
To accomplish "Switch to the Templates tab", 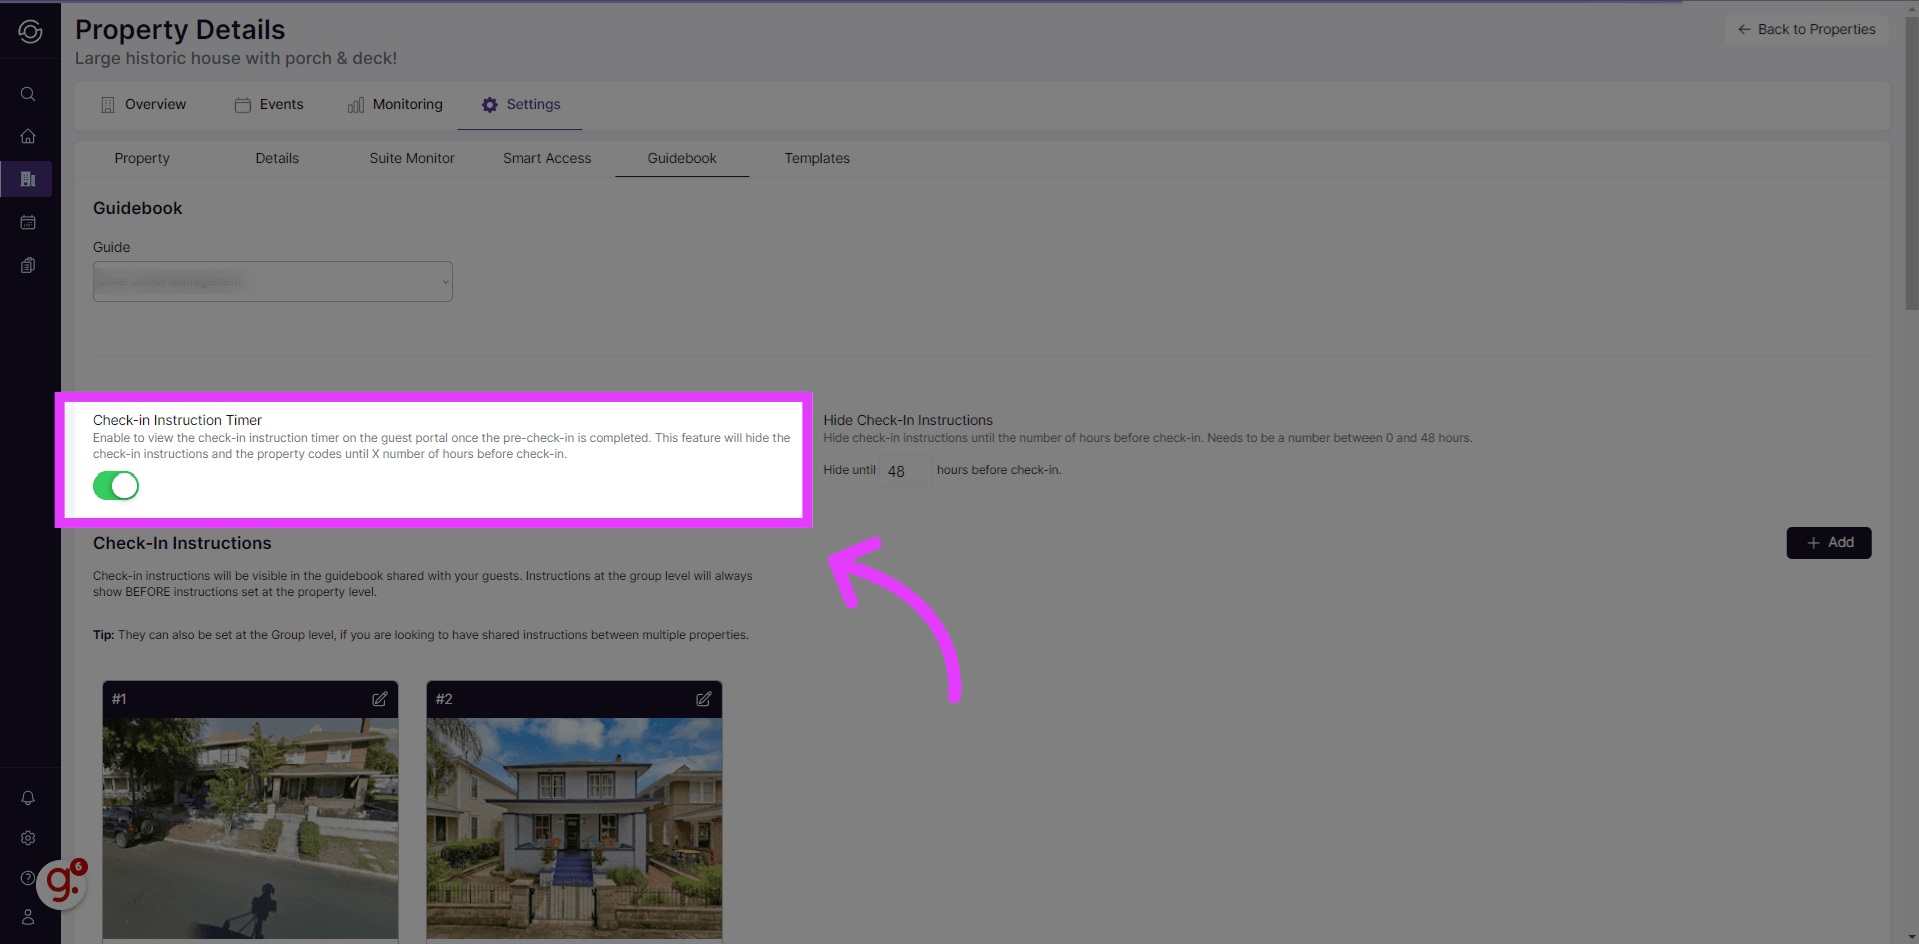I will (x=816, y=158).
